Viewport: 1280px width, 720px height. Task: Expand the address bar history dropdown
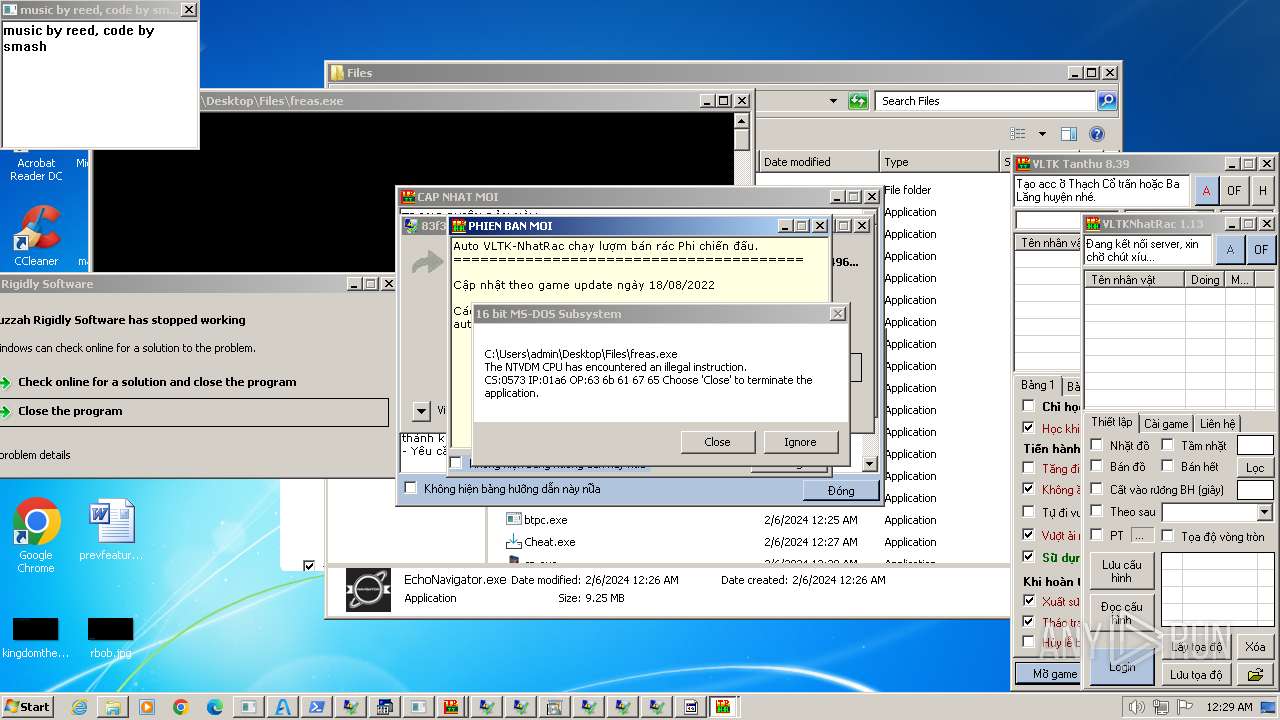(833, 101)
